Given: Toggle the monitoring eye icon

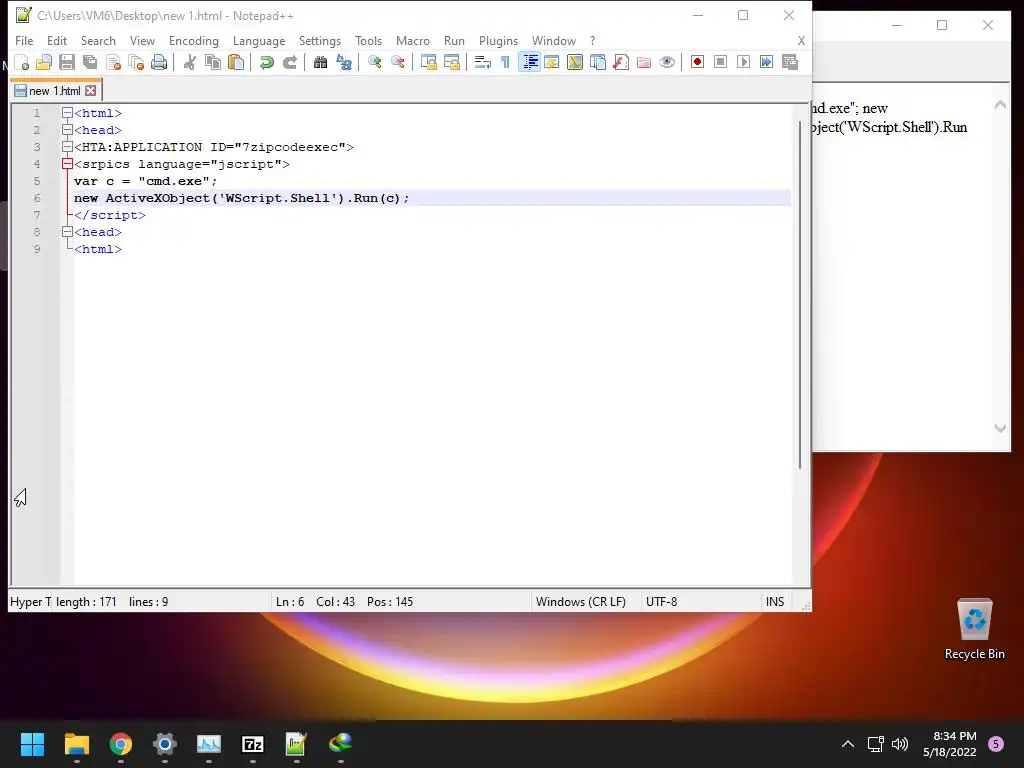Looking at the screenshot, I should pos(667,62).
